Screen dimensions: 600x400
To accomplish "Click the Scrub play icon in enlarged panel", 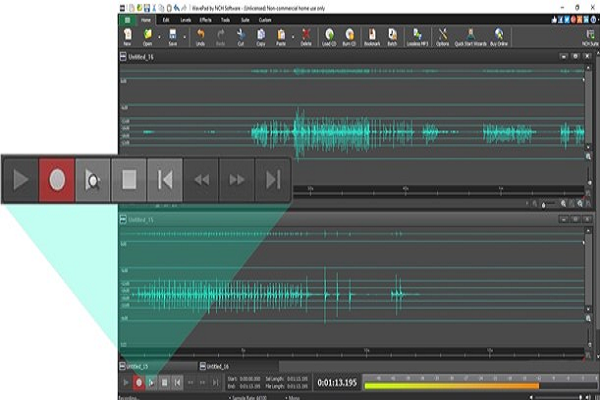I will click(92, 180).
